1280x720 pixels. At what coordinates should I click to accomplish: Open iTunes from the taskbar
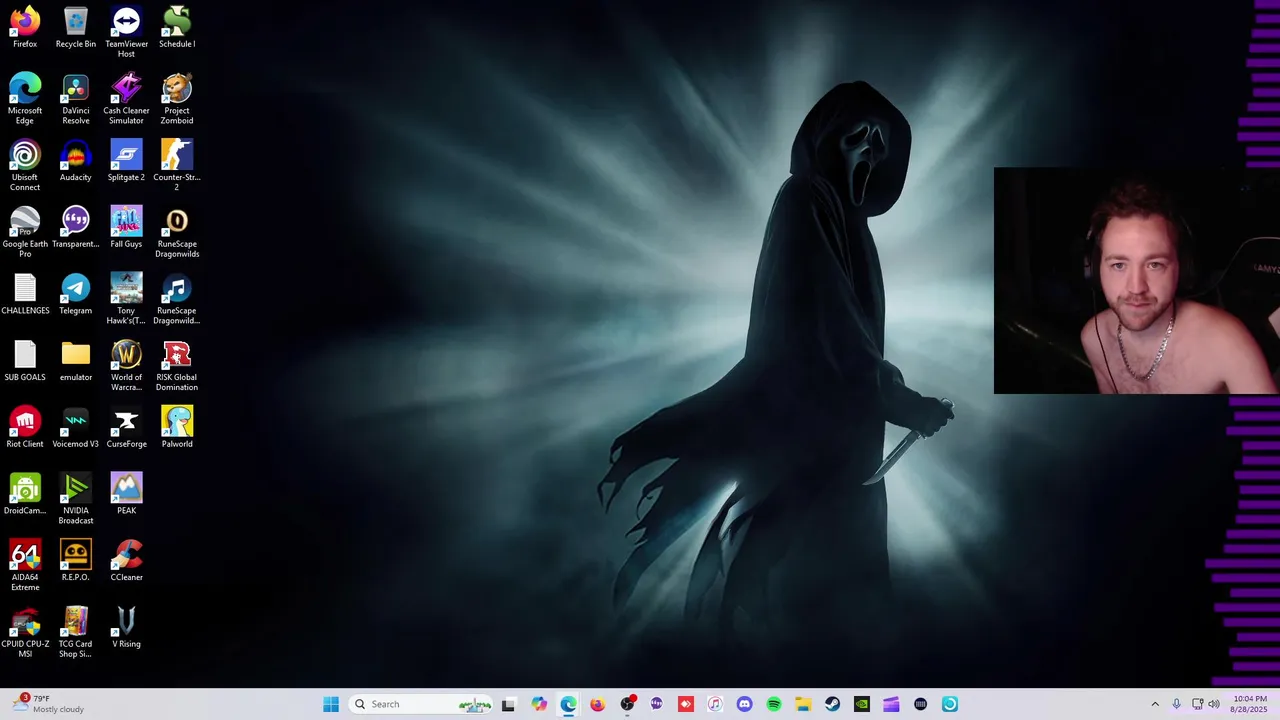tap(715, 704)
